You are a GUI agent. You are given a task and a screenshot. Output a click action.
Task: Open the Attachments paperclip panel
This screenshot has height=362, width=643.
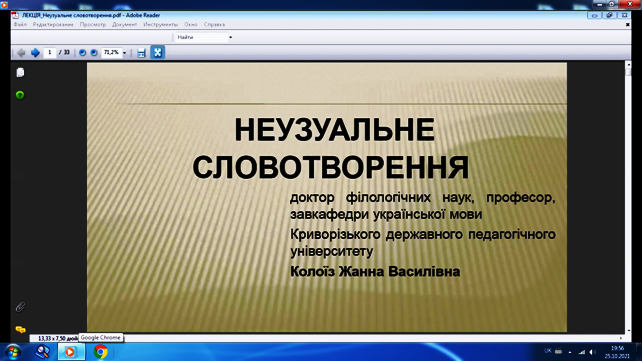click(x=20, y=307)
